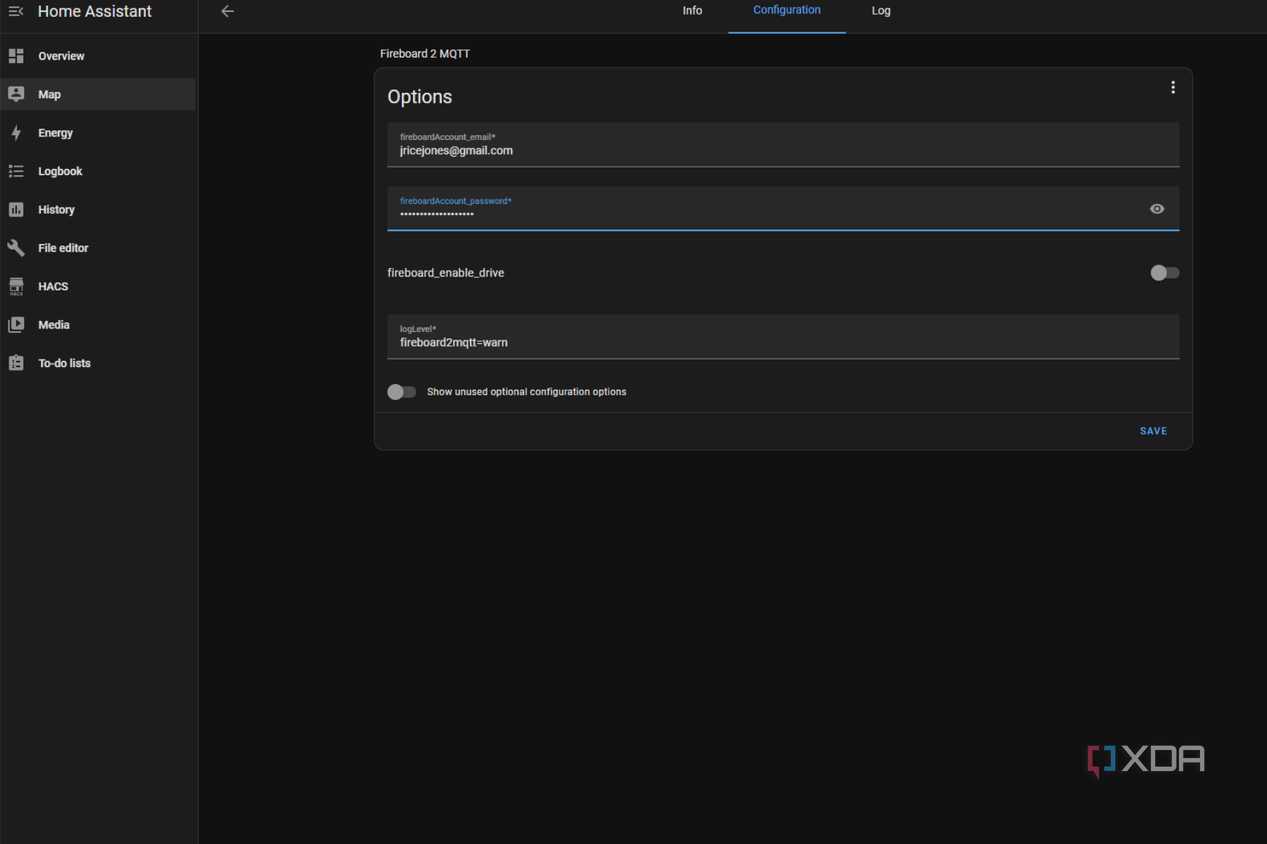
Task: Click the fireboard_enable_drive label text
Action: click(x=446, y=273)
